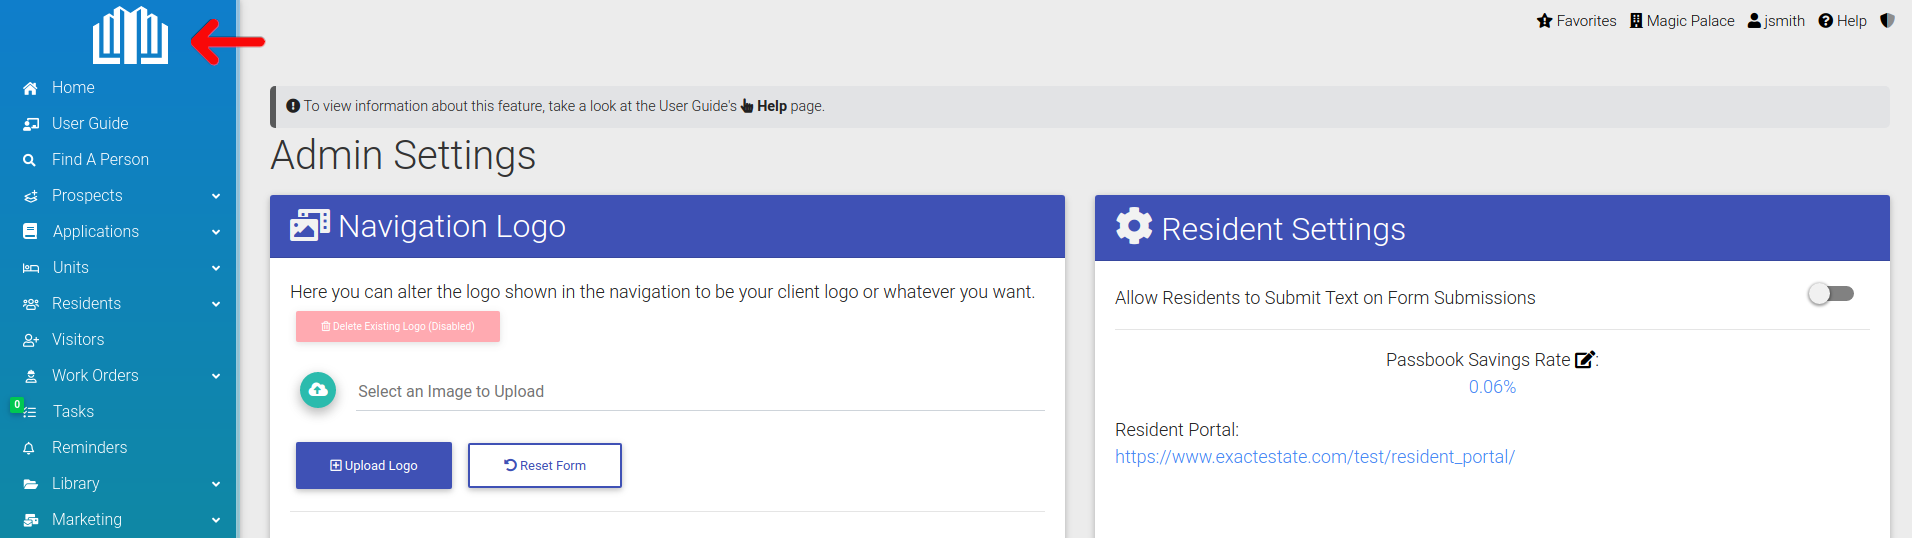Screen dimensions: 1912x538
Task: Open the resident portal URL link
Action: (1315, 457)
